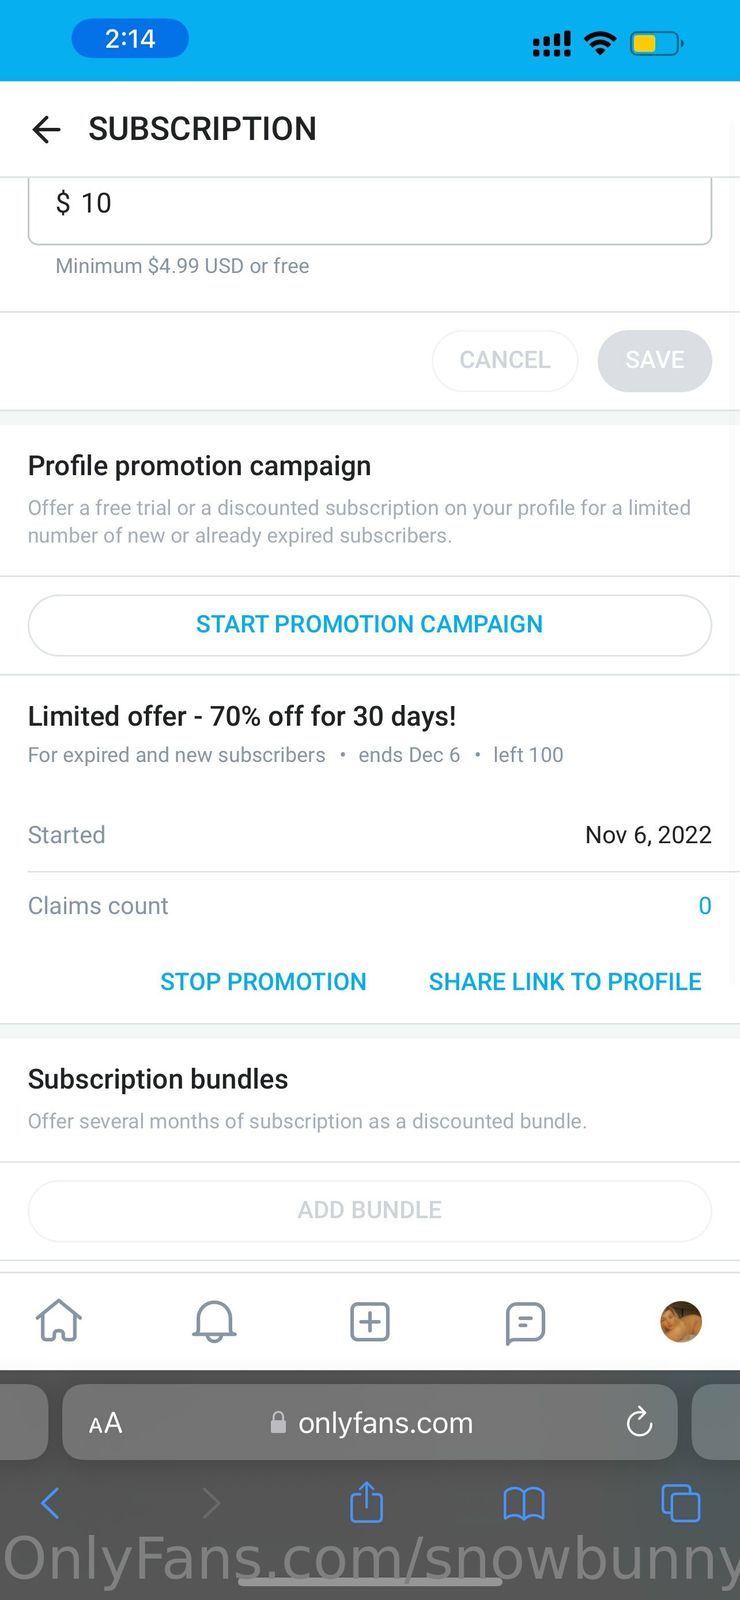Open notifications bell icon

coord(214,1321)
